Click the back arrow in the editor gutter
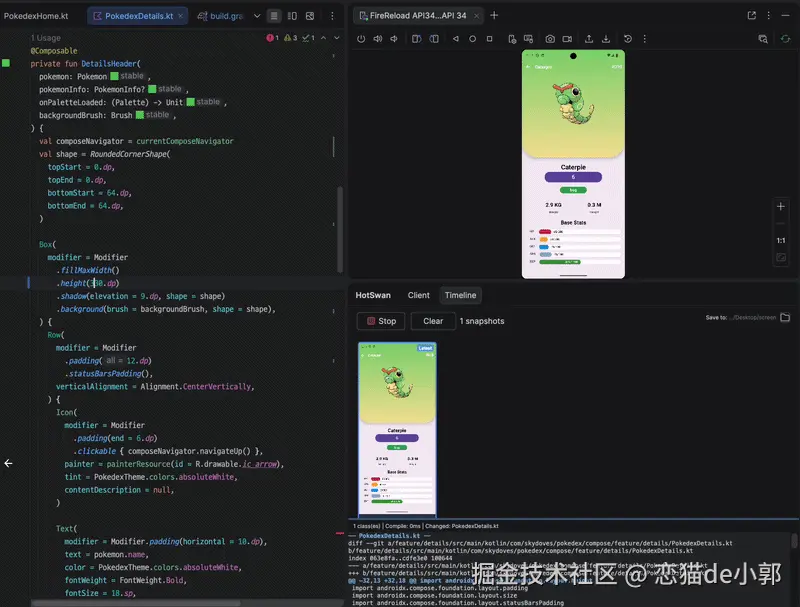The image size is (800, 607). click(8, 463)
